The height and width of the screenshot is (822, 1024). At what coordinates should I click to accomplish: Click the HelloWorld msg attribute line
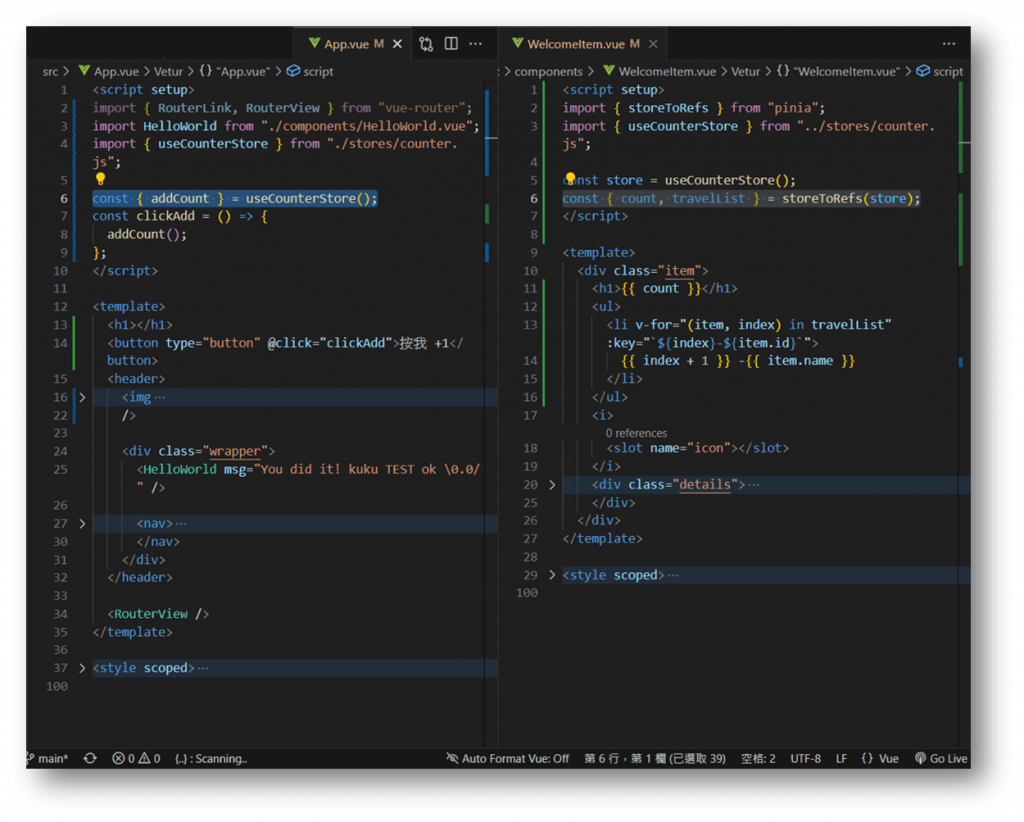point(308,469)
